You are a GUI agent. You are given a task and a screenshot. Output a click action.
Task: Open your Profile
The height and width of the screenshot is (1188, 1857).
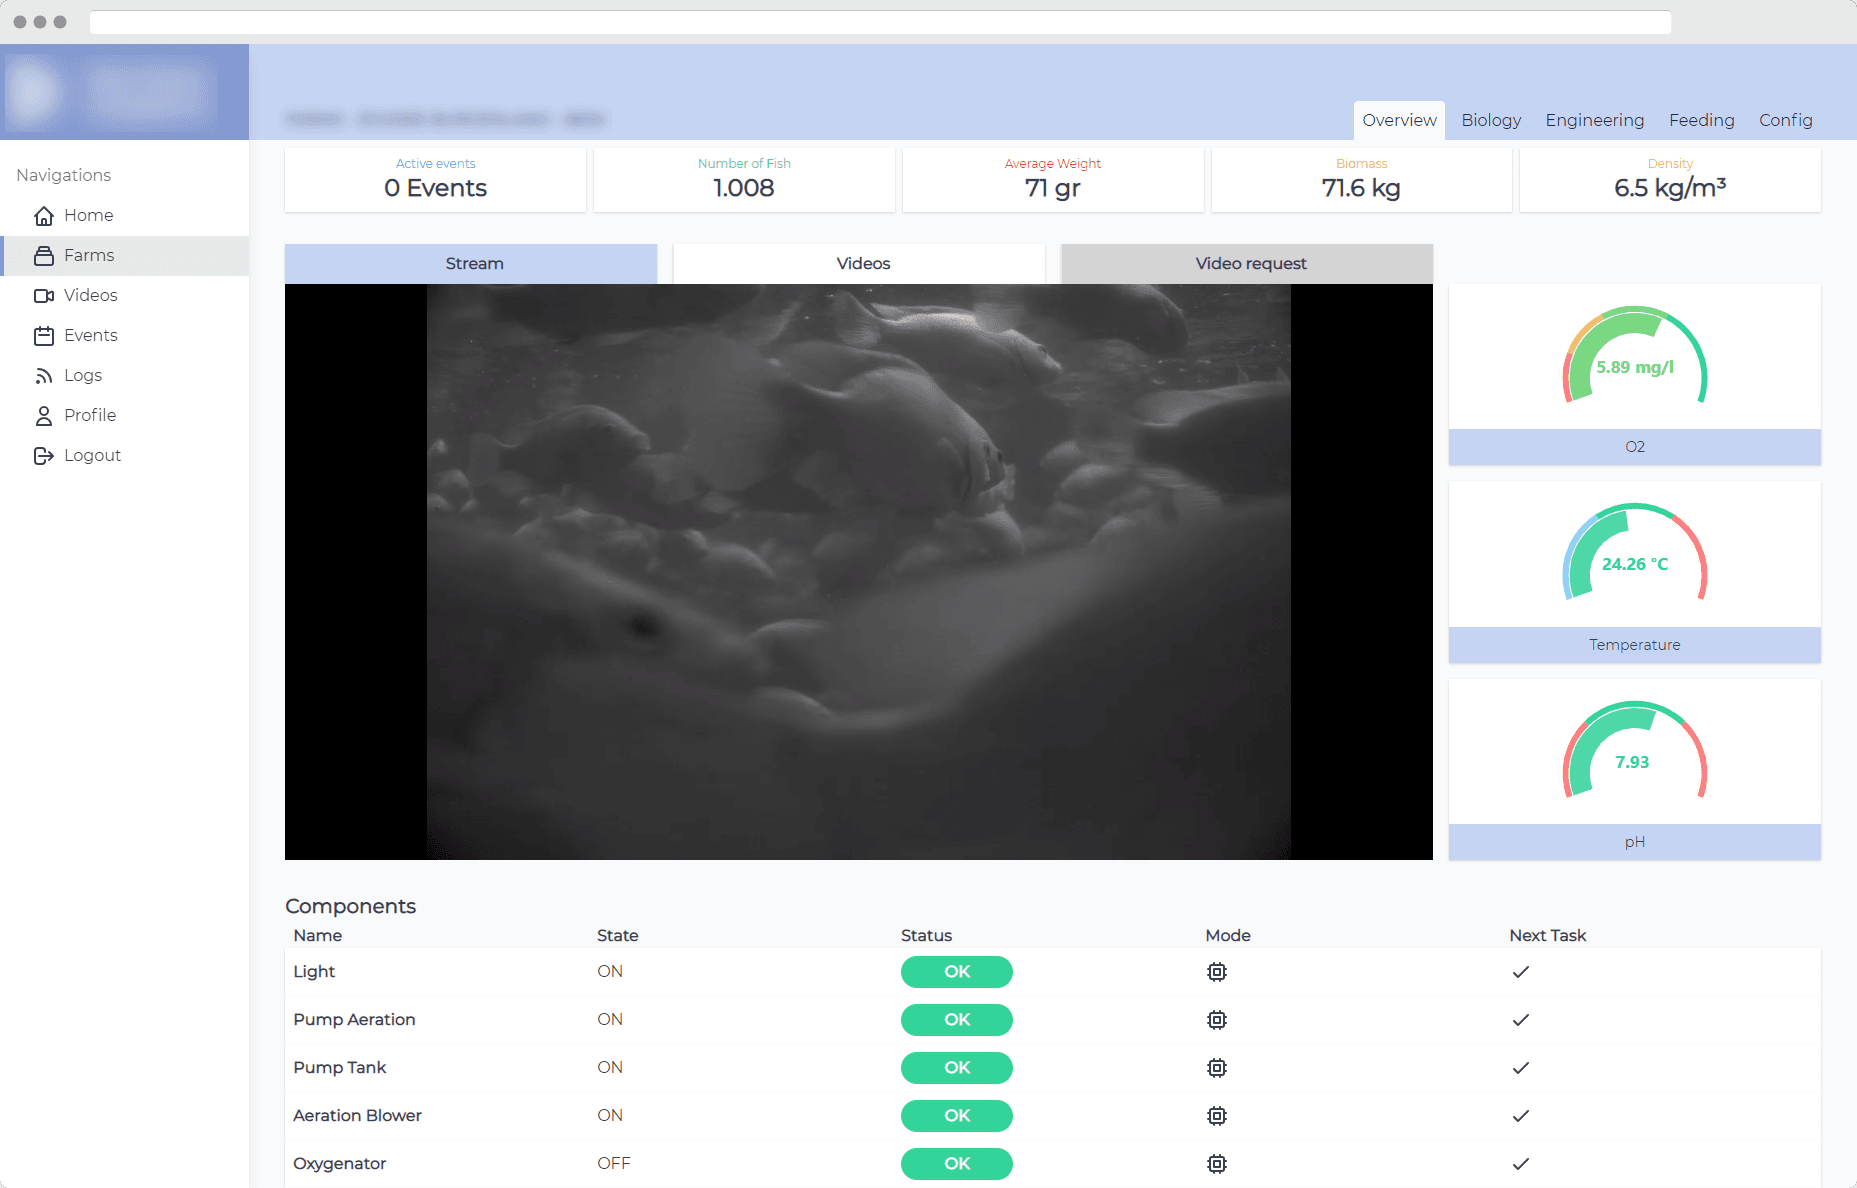point(90,415)
